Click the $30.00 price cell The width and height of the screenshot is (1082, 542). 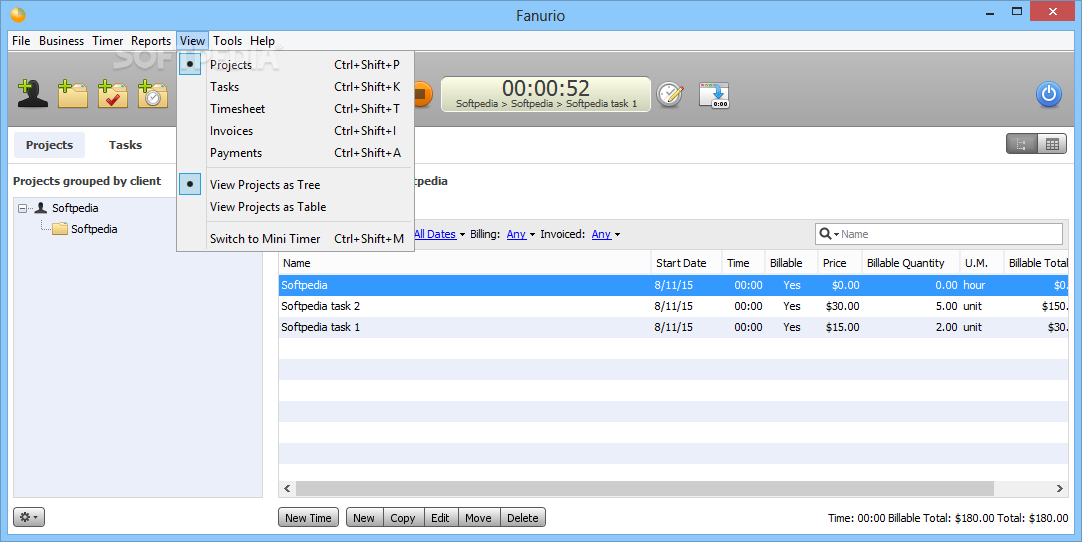pos(842,306)
